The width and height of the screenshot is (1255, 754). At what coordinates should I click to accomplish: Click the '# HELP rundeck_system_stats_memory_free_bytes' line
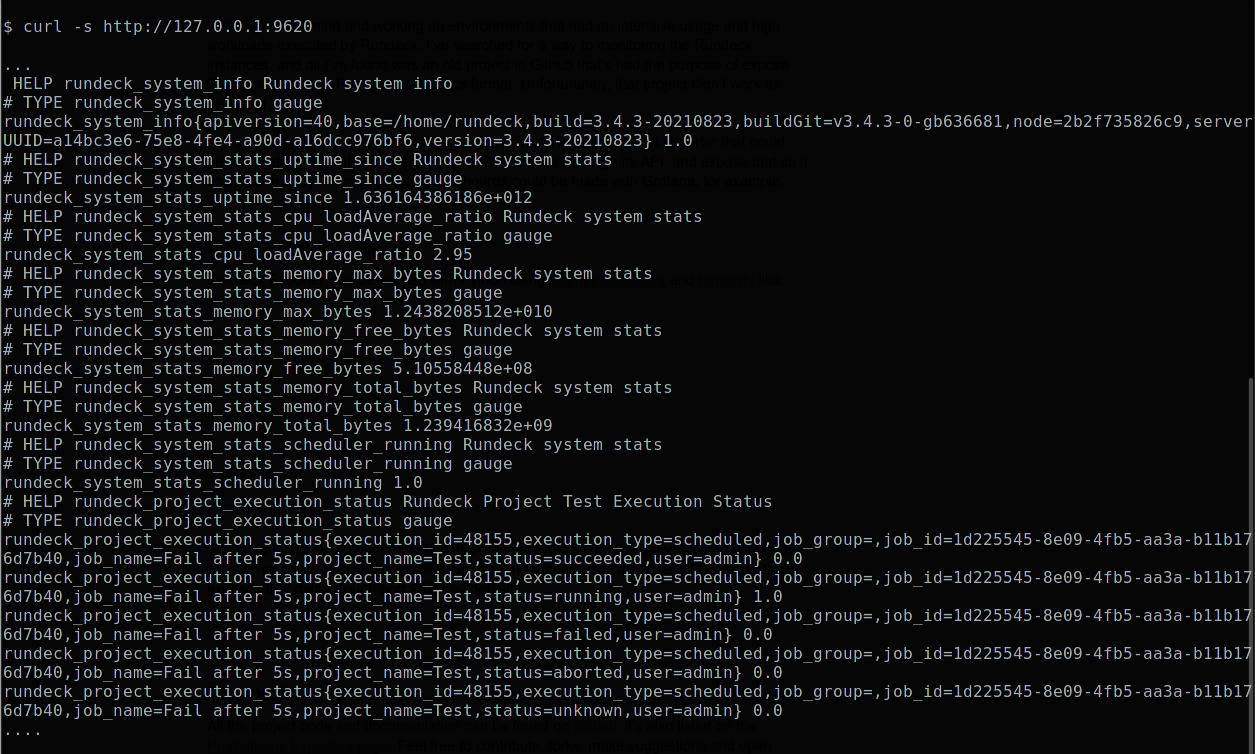(x=333, y=331)
